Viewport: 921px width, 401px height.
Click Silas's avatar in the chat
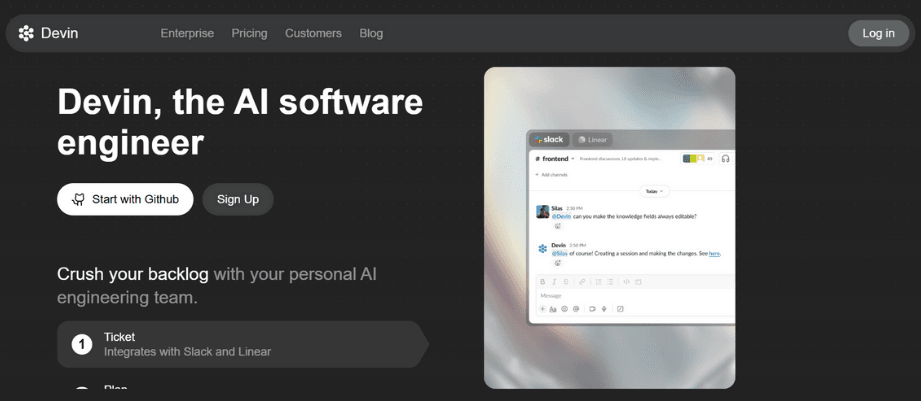tap(542, 212)
